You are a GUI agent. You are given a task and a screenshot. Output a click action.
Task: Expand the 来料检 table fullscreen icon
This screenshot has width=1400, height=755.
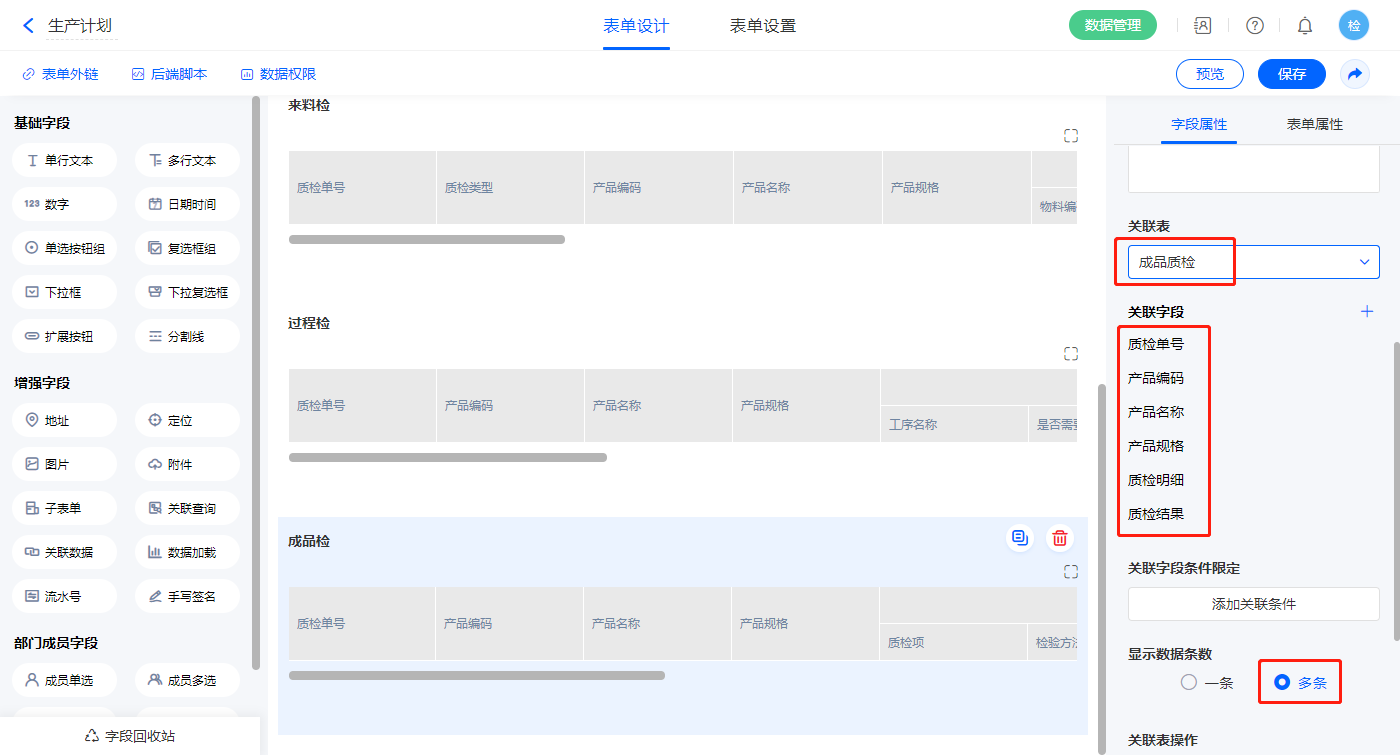1071,136
